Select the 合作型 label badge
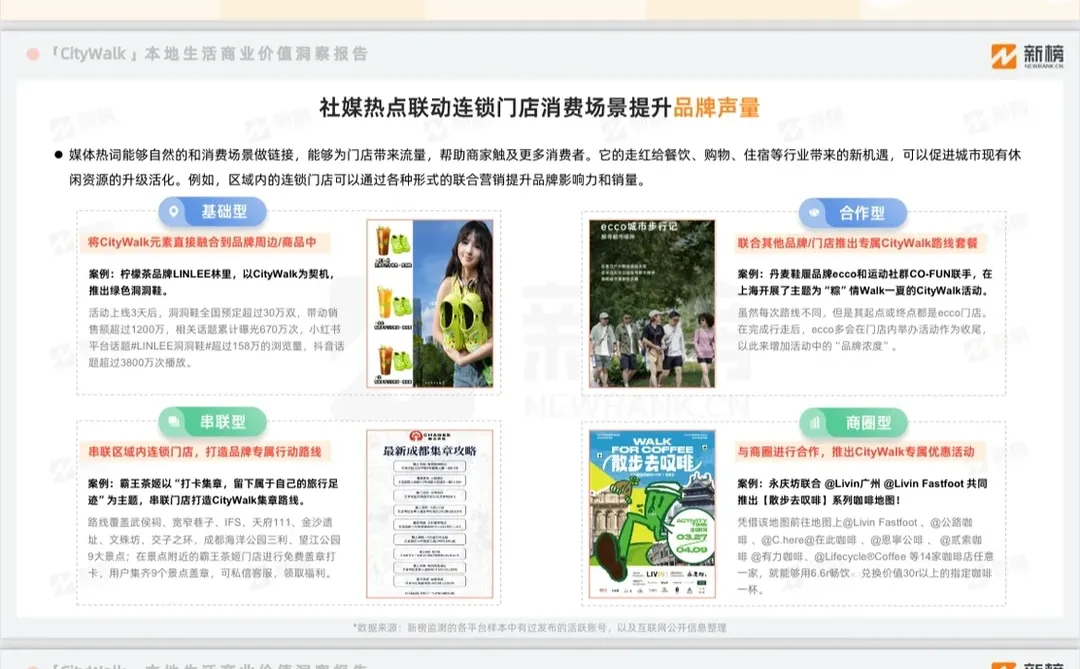 (853, 213)
